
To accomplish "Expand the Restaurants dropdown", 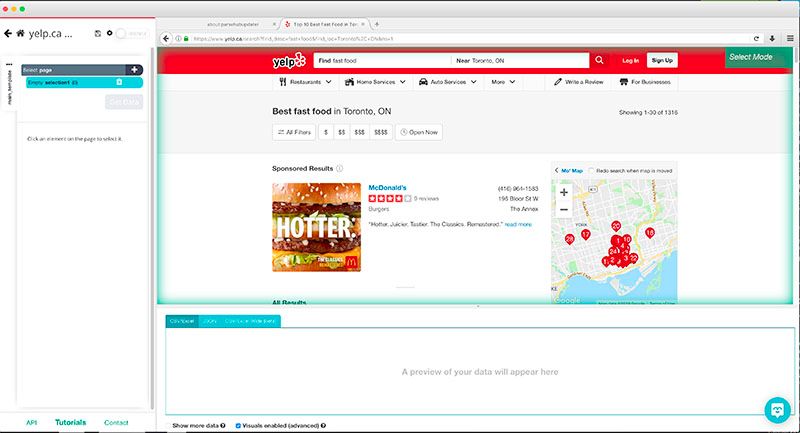I will (x=305, y=82).
